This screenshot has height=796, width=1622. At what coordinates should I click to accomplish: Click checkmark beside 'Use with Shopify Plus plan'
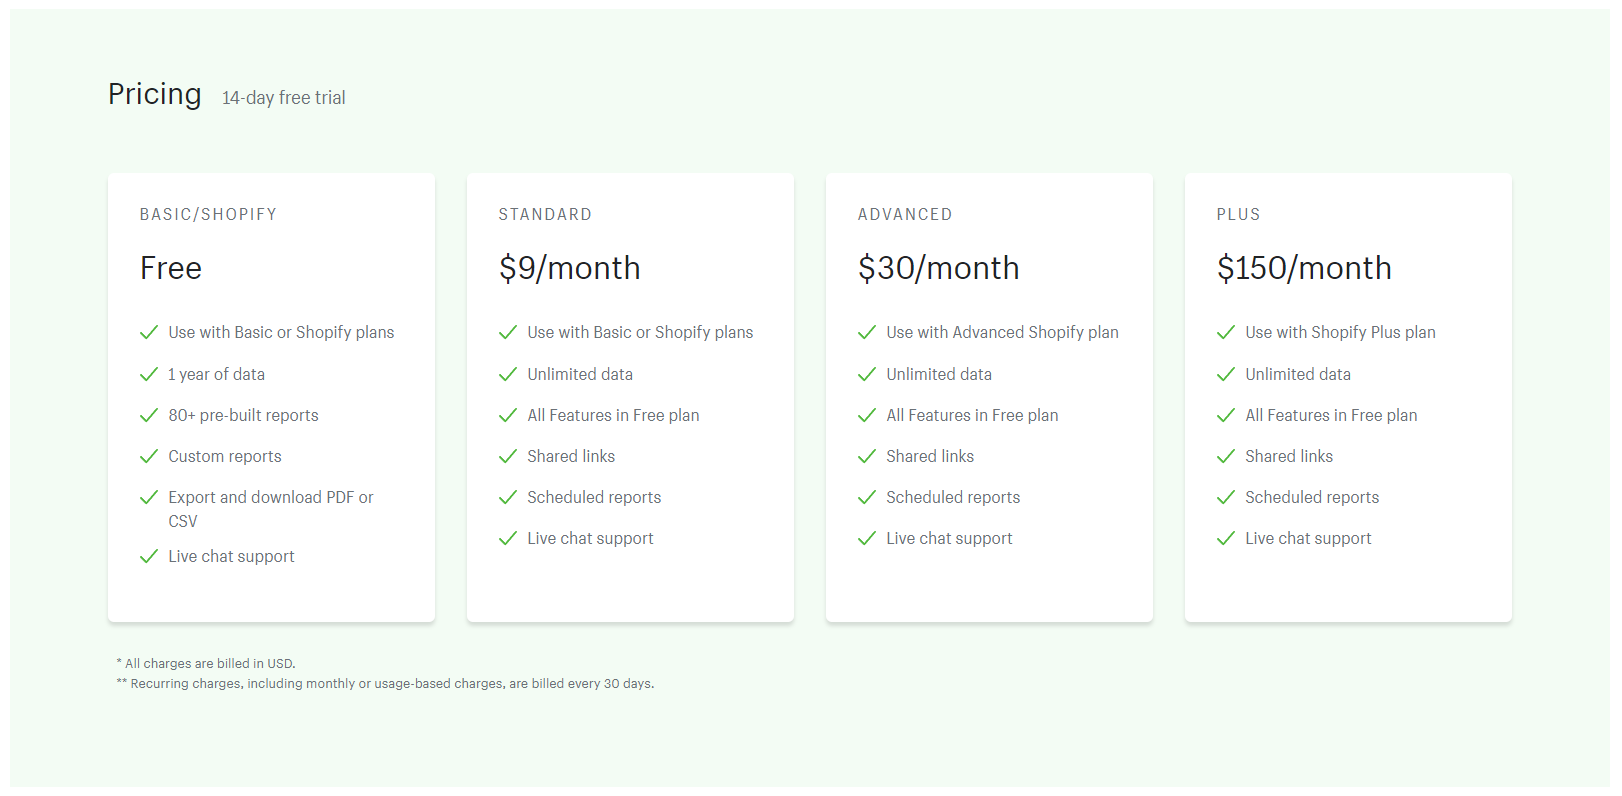tap(1226, 332)
